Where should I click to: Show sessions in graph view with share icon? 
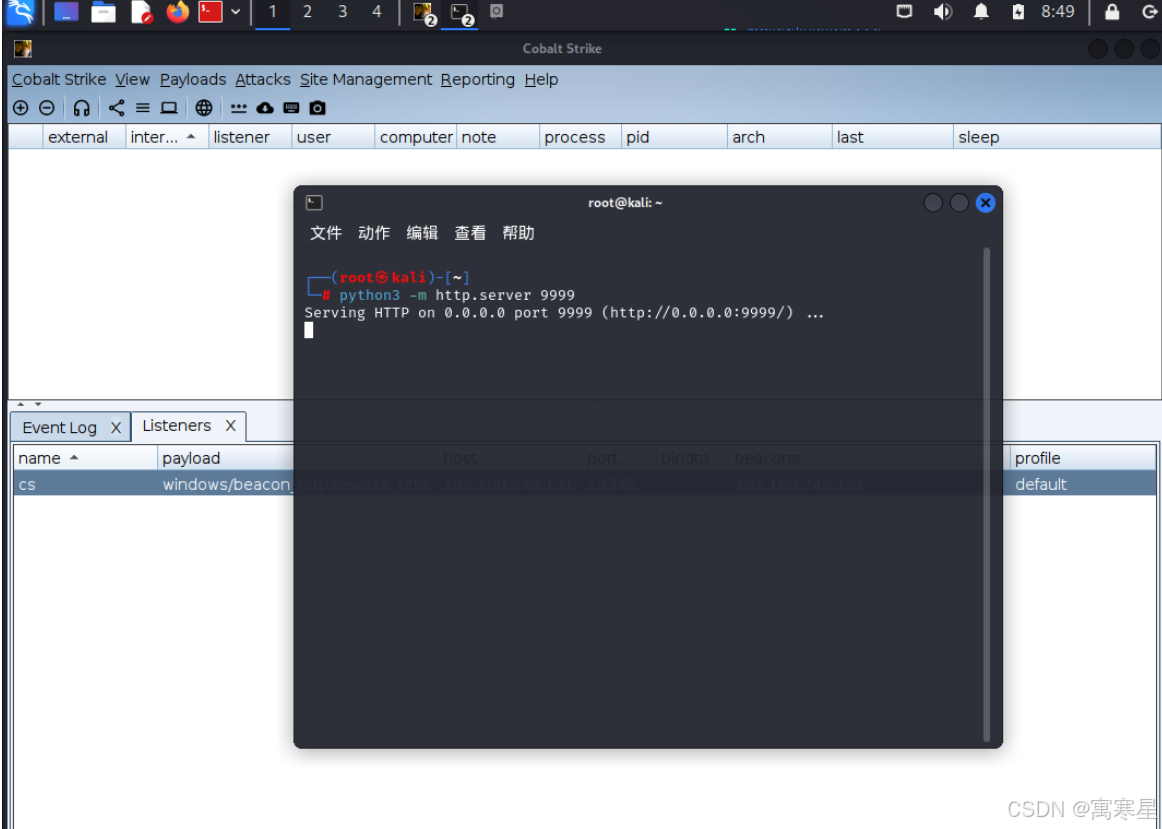[x=116, y=108]
